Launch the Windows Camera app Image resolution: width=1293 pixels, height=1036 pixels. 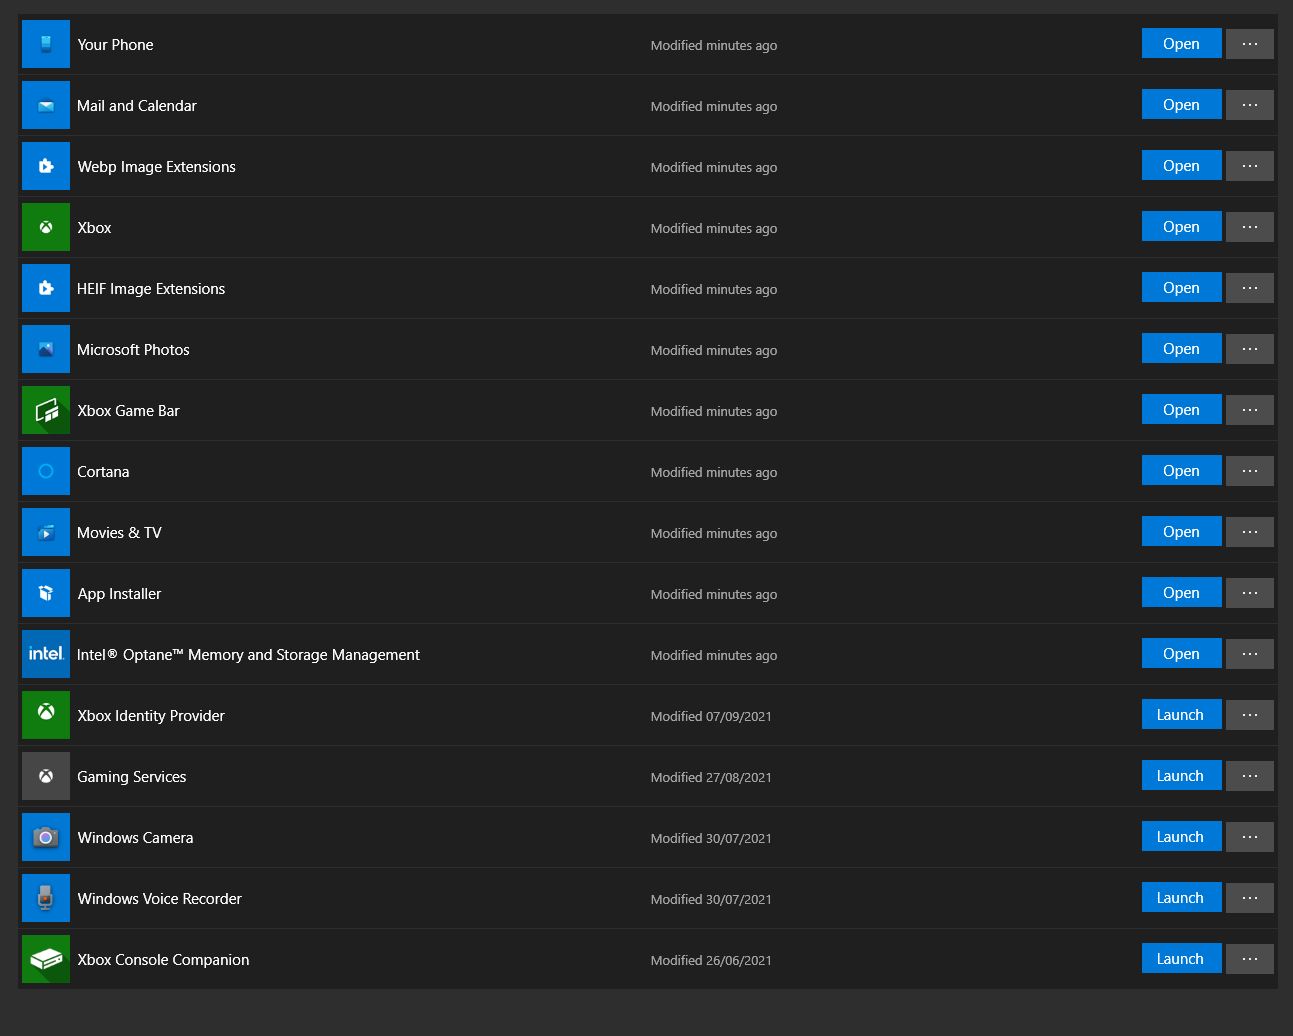coord(1181,837)
